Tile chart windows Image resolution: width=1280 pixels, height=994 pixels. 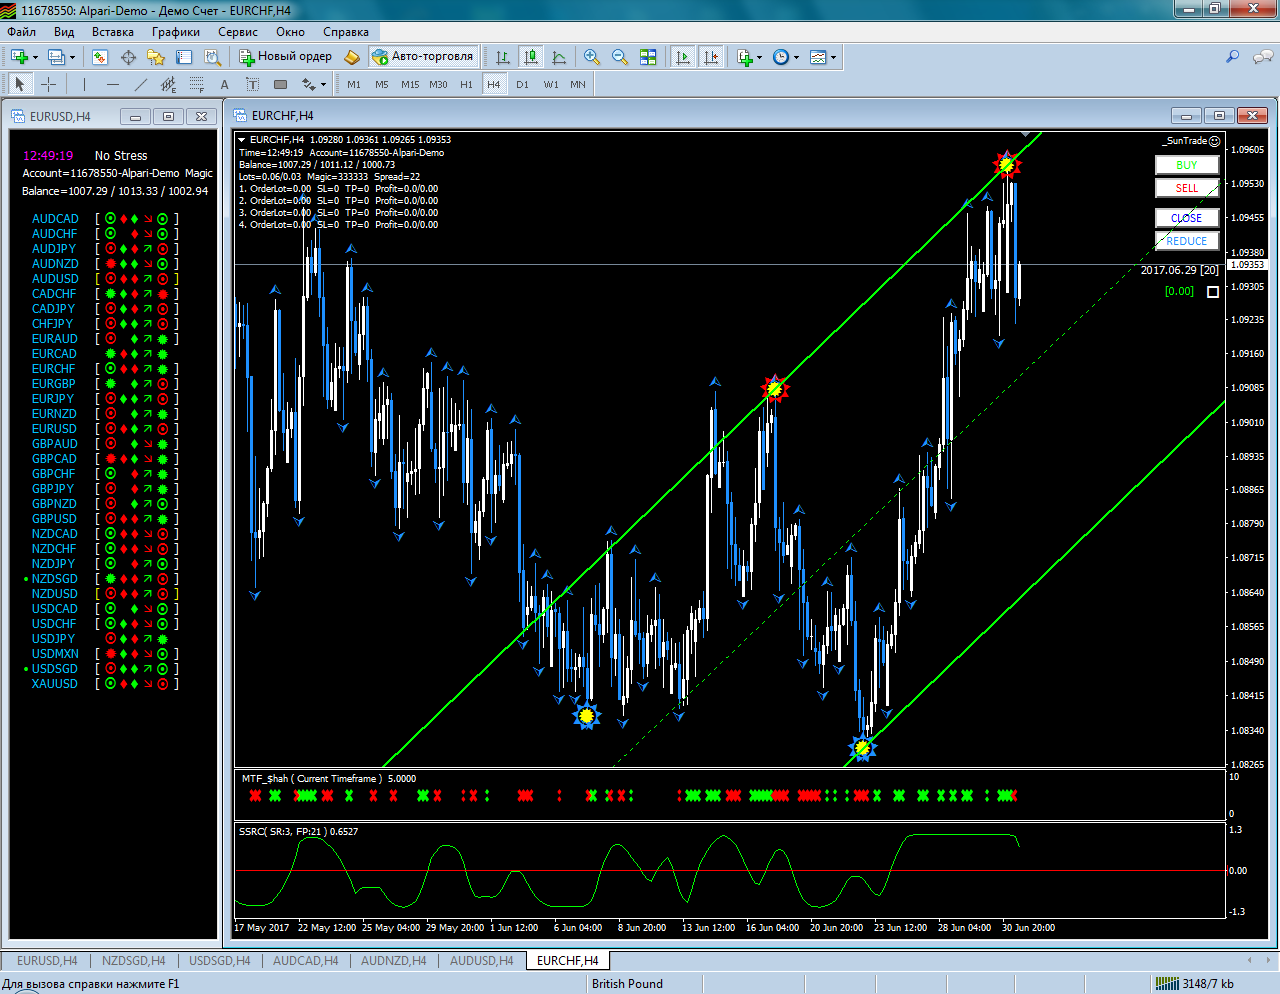(648, 57)
